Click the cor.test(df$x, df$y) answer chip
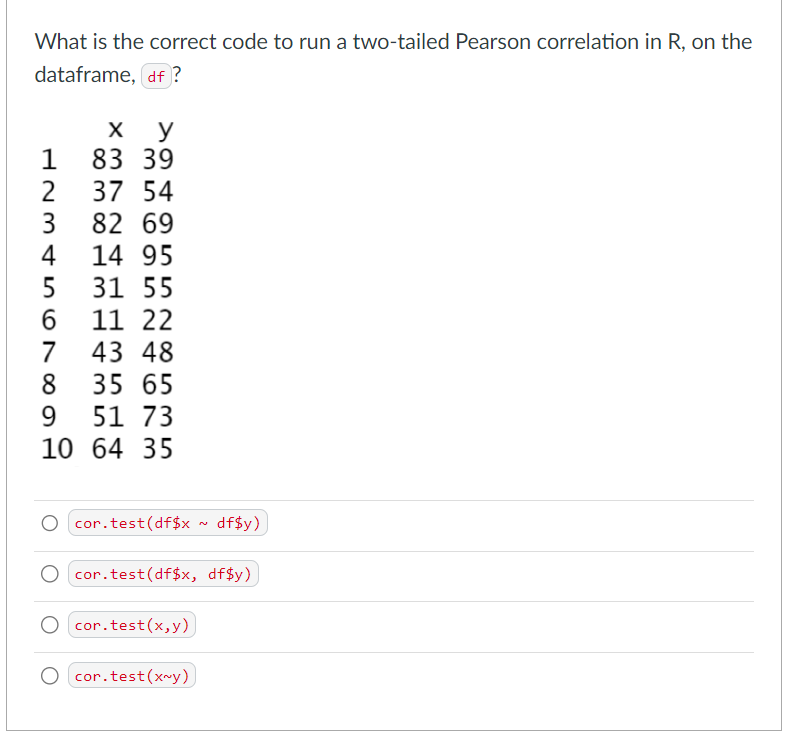803x733 pixels. [163, 573]
